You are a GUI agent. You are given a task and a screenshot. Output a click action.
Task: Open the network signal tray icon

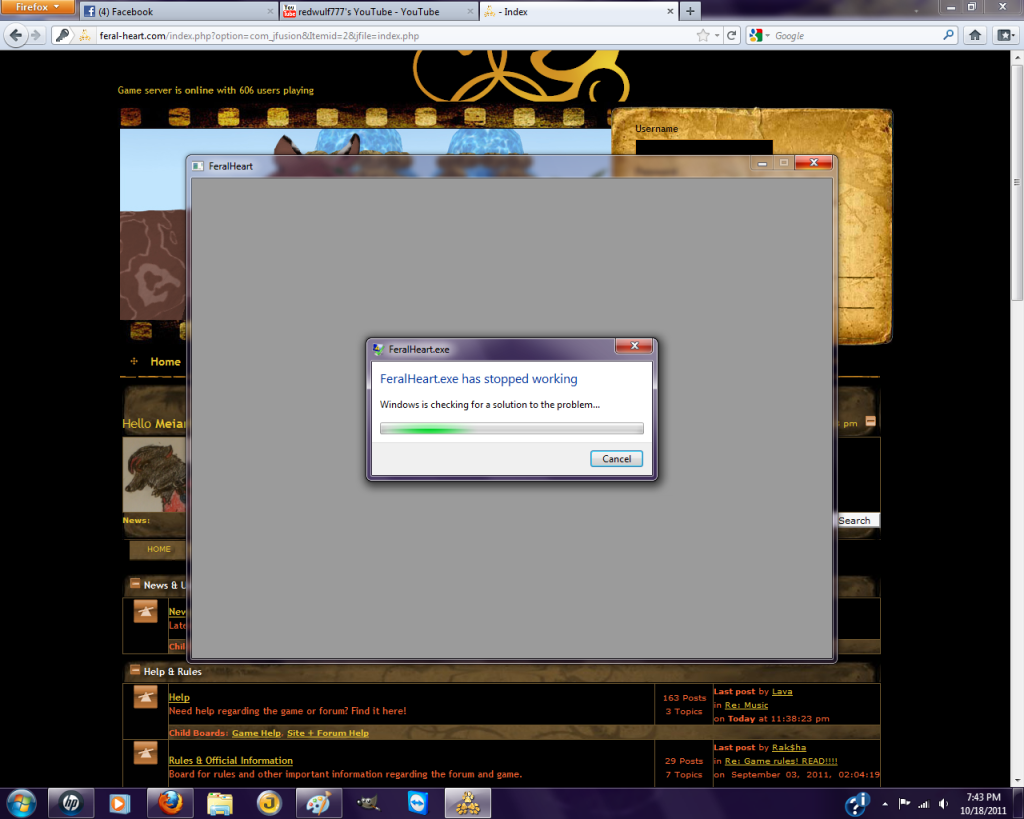(923, 804)
